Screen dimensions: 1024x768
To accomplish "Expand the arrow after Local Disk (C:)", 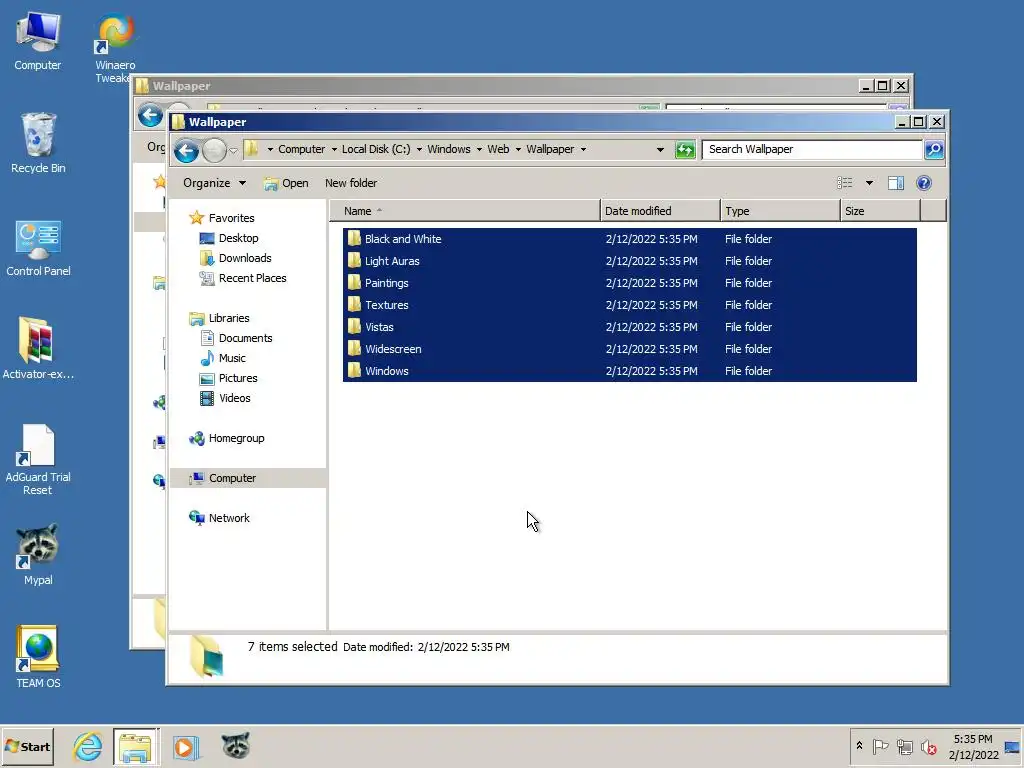I will [419, 150].
